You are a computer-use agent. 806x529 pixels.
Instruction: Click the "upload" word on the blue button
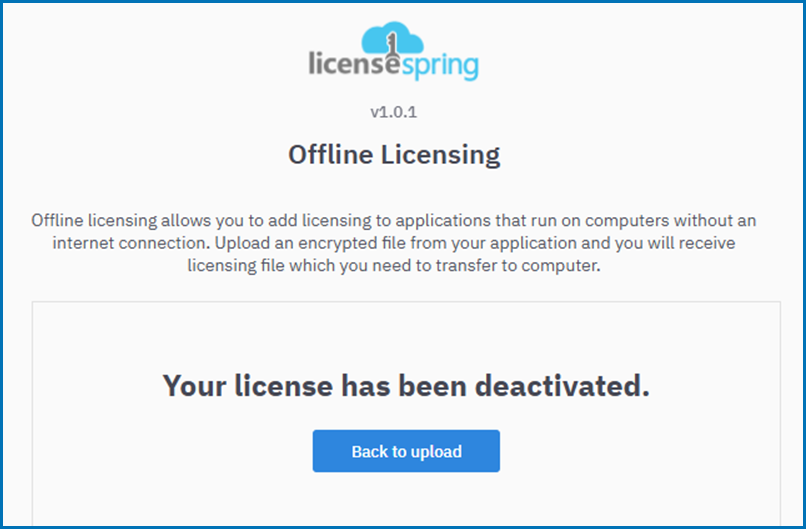(x=436, y=451)
